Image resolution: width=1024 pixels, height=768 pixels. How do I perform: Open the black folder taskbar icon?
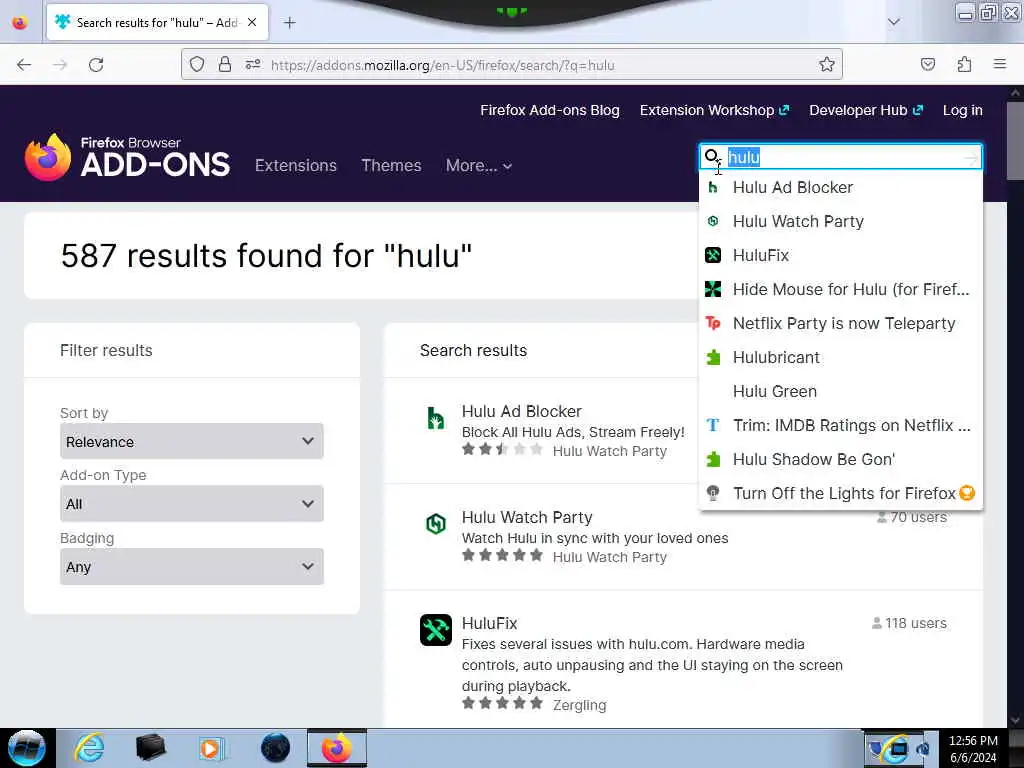click(150, 748)
